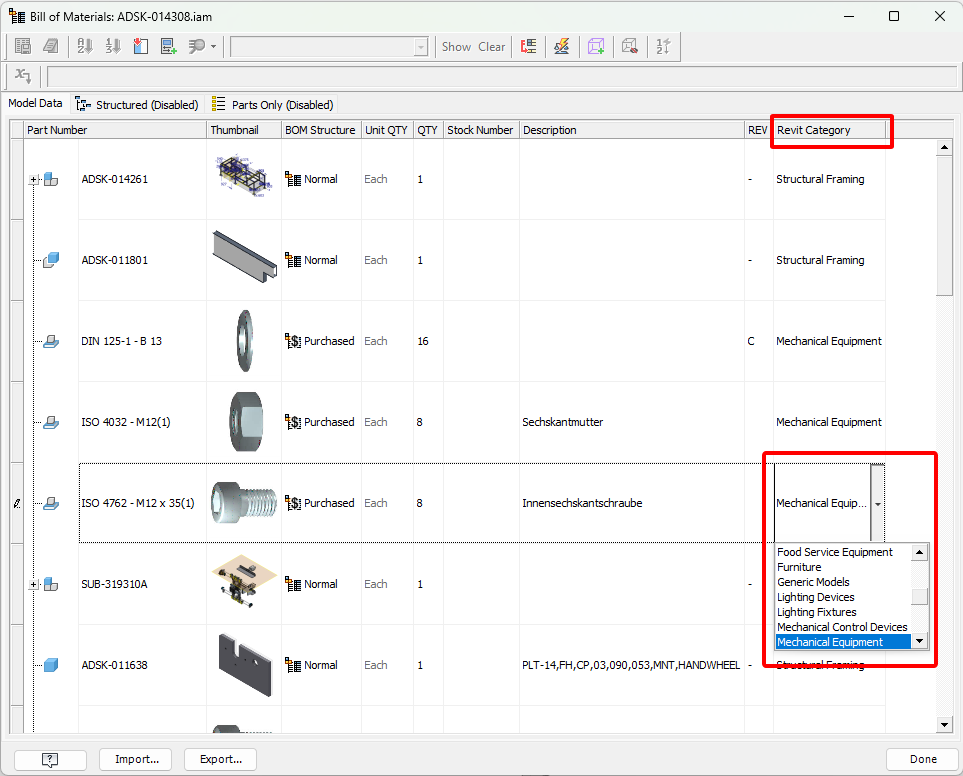
Task: Expand the ADSK-014261 assembly row
Action: pos(34,180)
